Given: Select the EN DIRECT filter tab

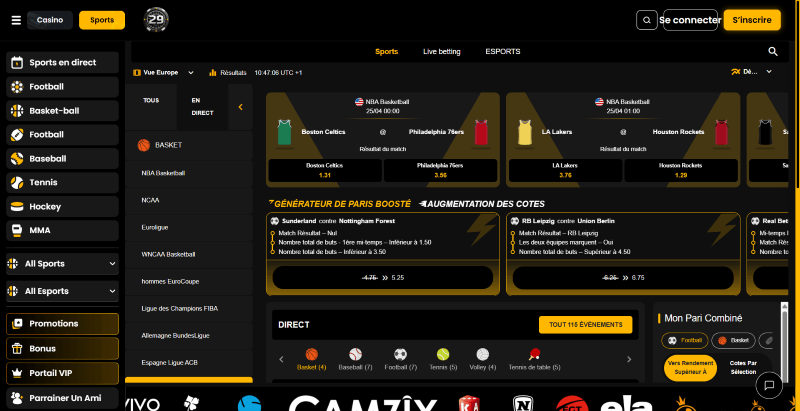Looking at the screenshot, I should [203, 107].
